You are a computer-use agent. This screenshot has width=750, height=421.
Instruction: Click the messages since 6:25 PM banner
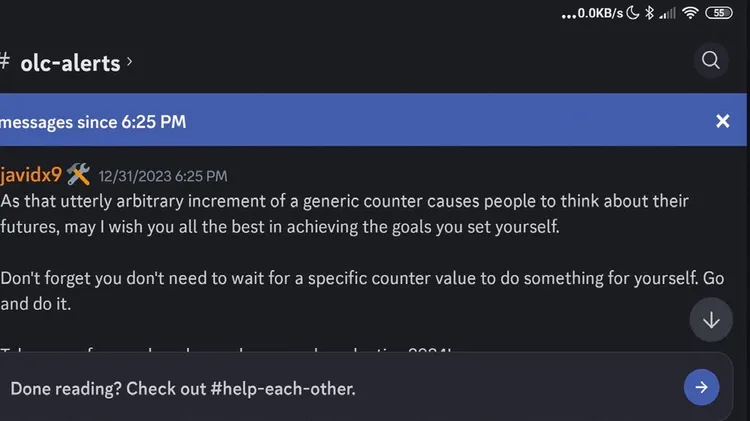pyautogui.click(x=373, y=120)
